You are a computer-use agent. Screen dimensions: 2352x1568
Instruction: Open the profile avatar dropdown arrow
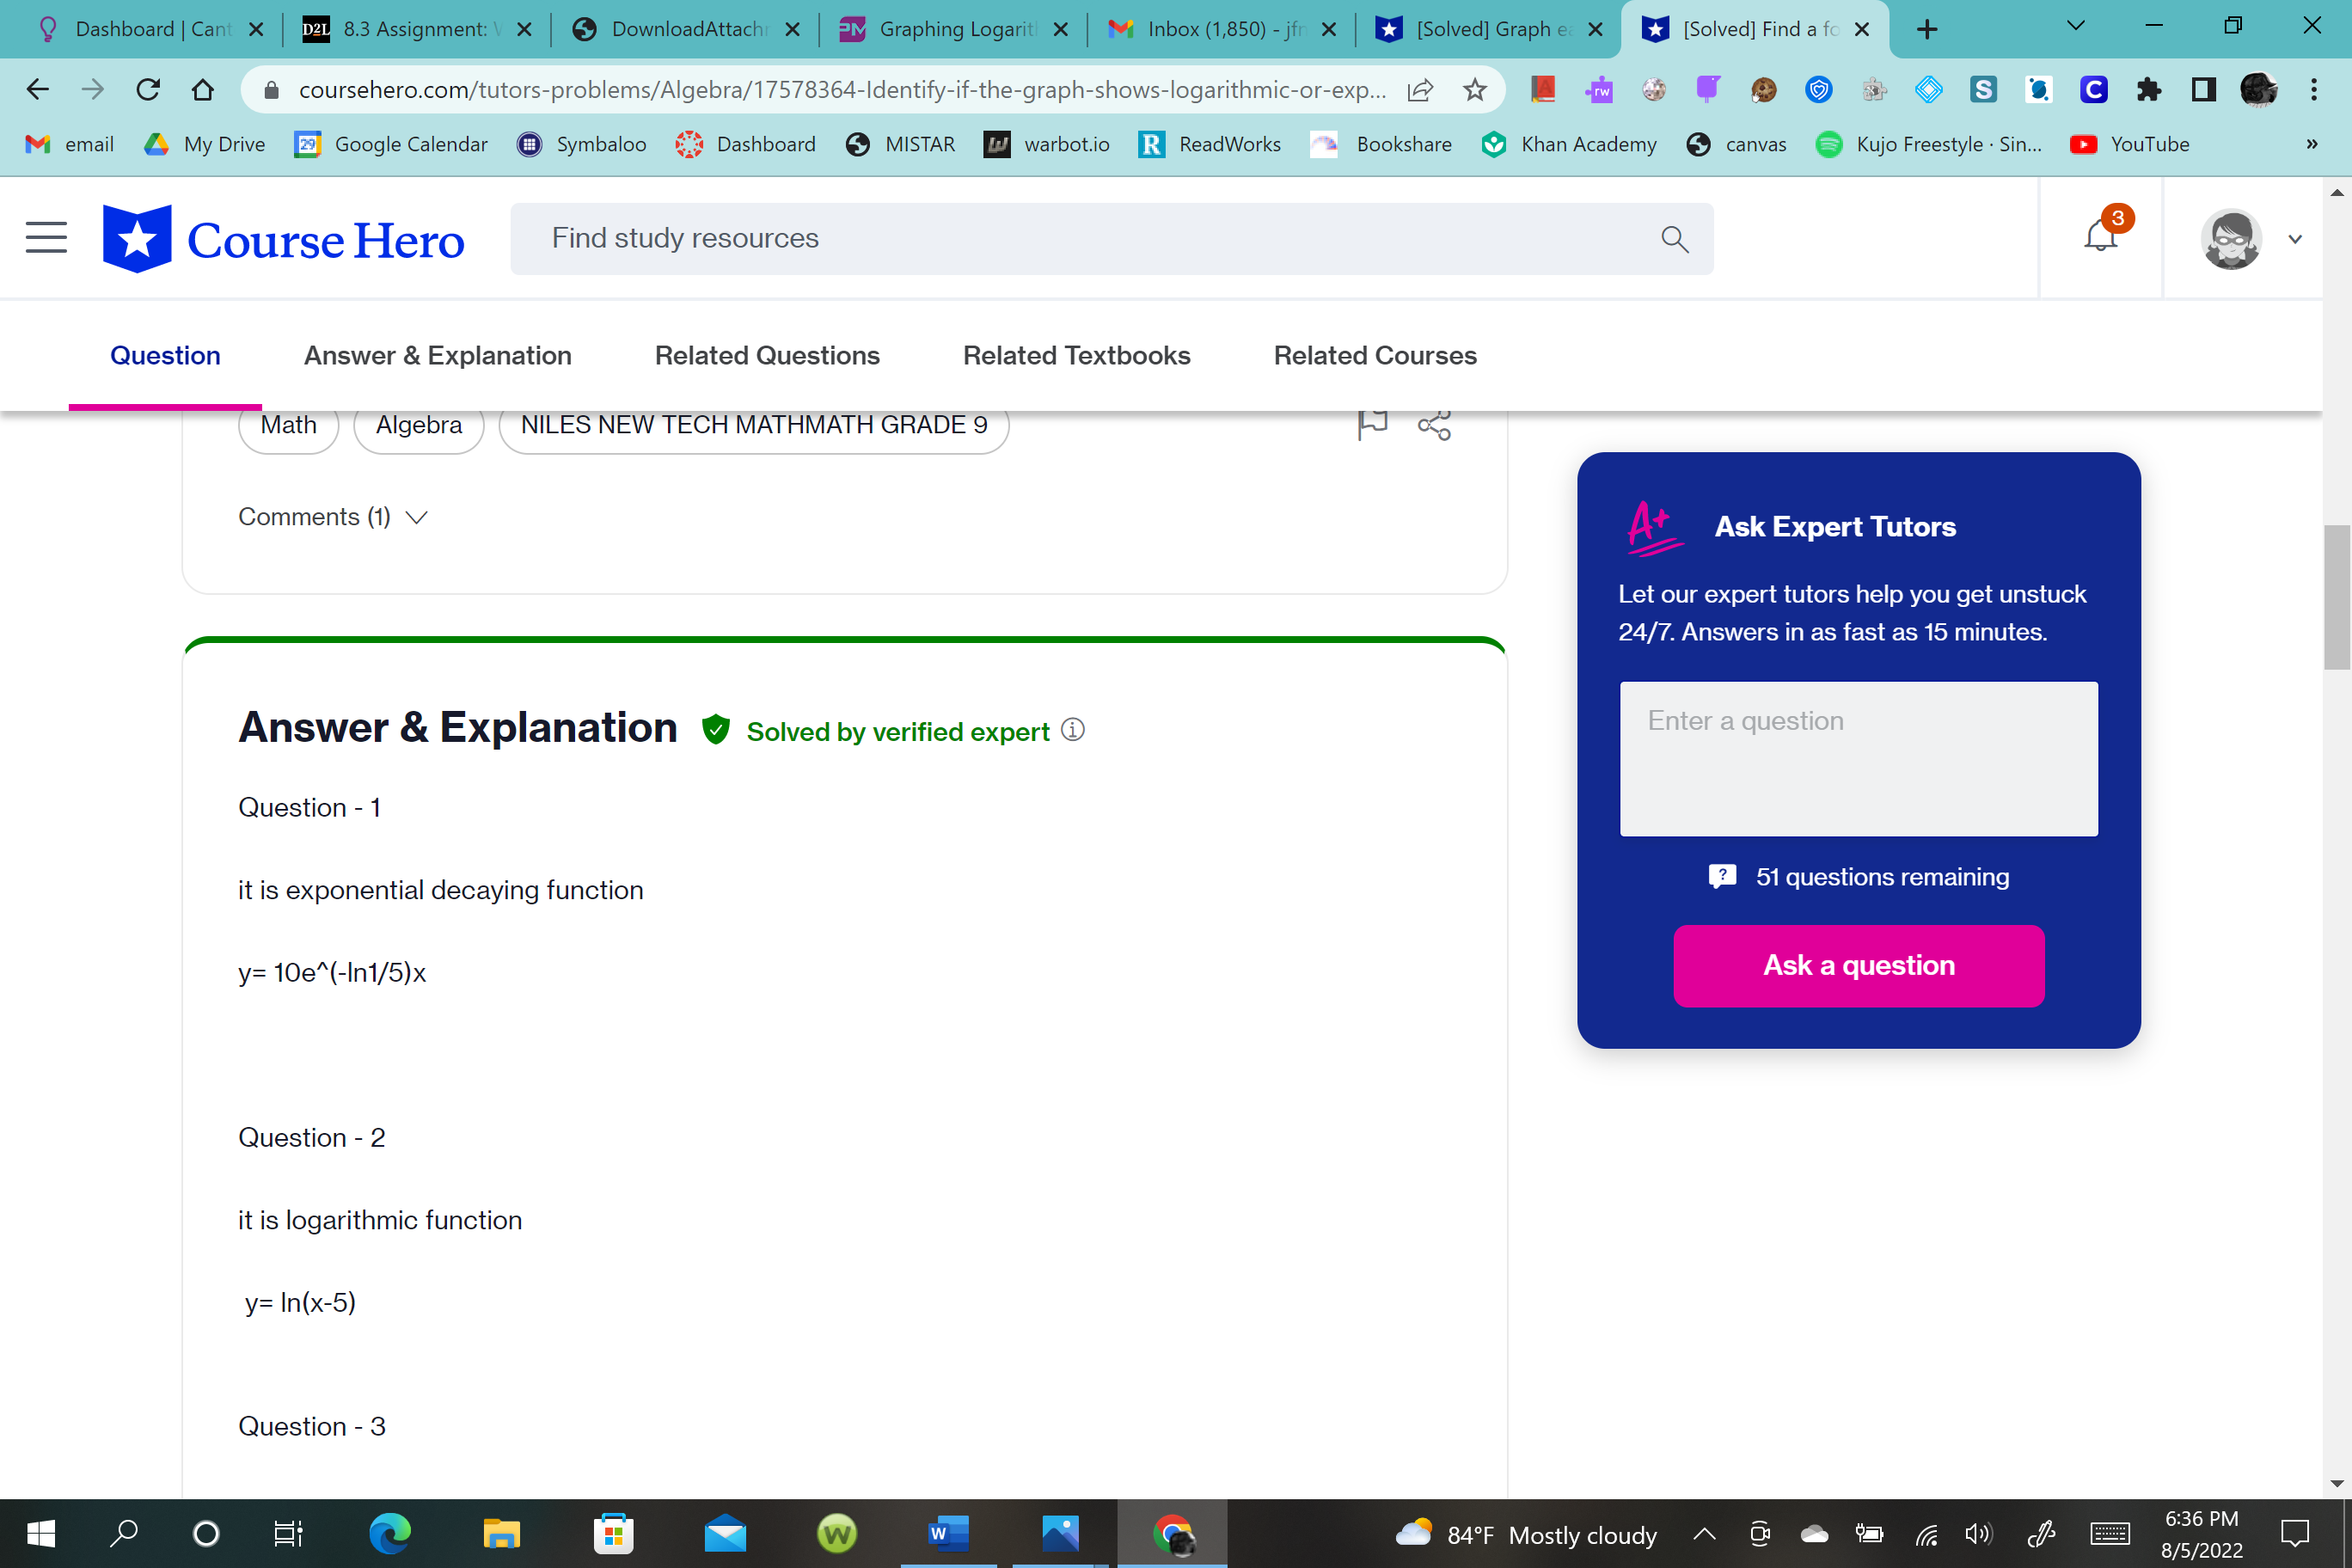click(x=2295, y=239)
